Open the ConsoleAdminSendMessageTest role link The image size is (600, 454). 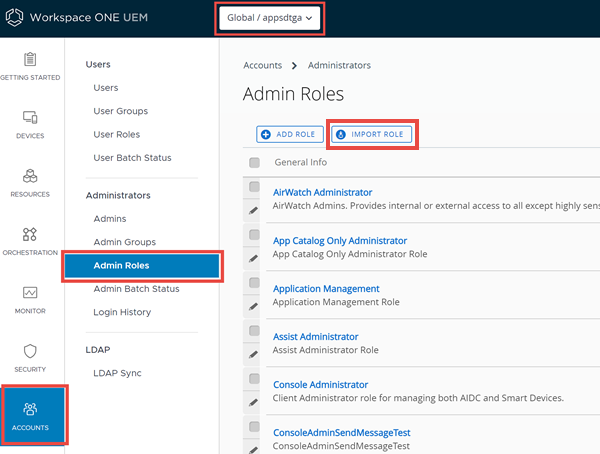pyautogui.click(x=341, y=433)
